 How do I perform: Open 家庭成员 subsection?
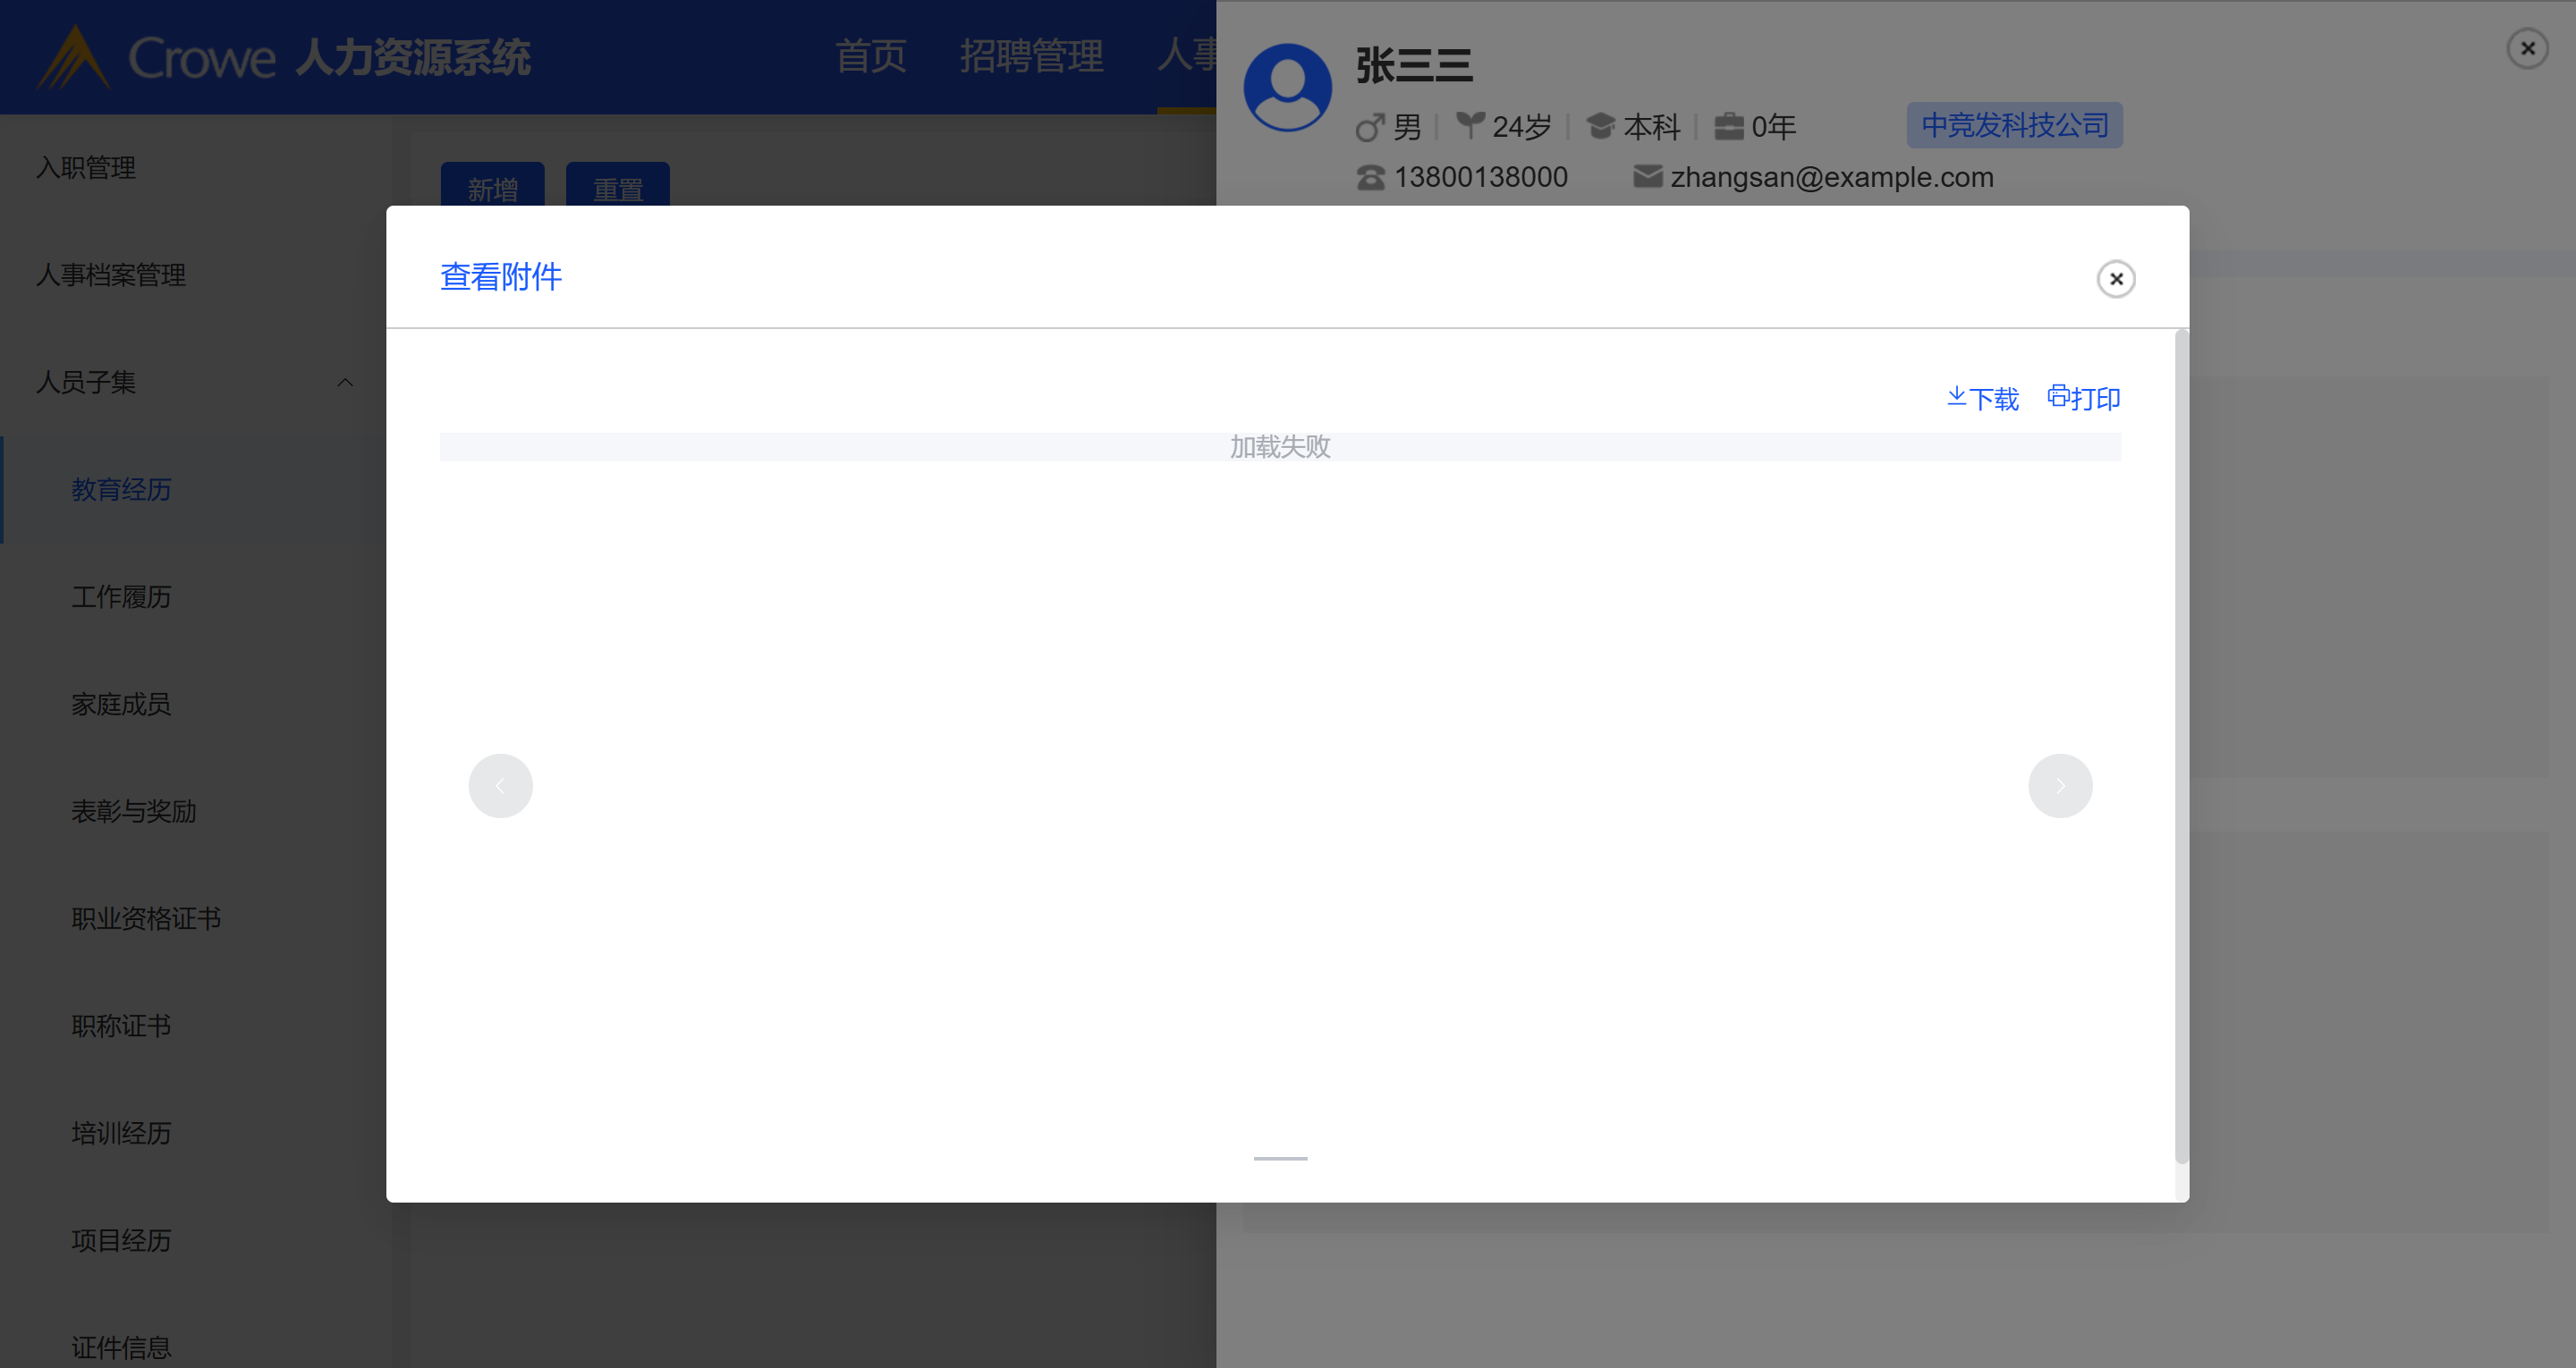point(121,704)
